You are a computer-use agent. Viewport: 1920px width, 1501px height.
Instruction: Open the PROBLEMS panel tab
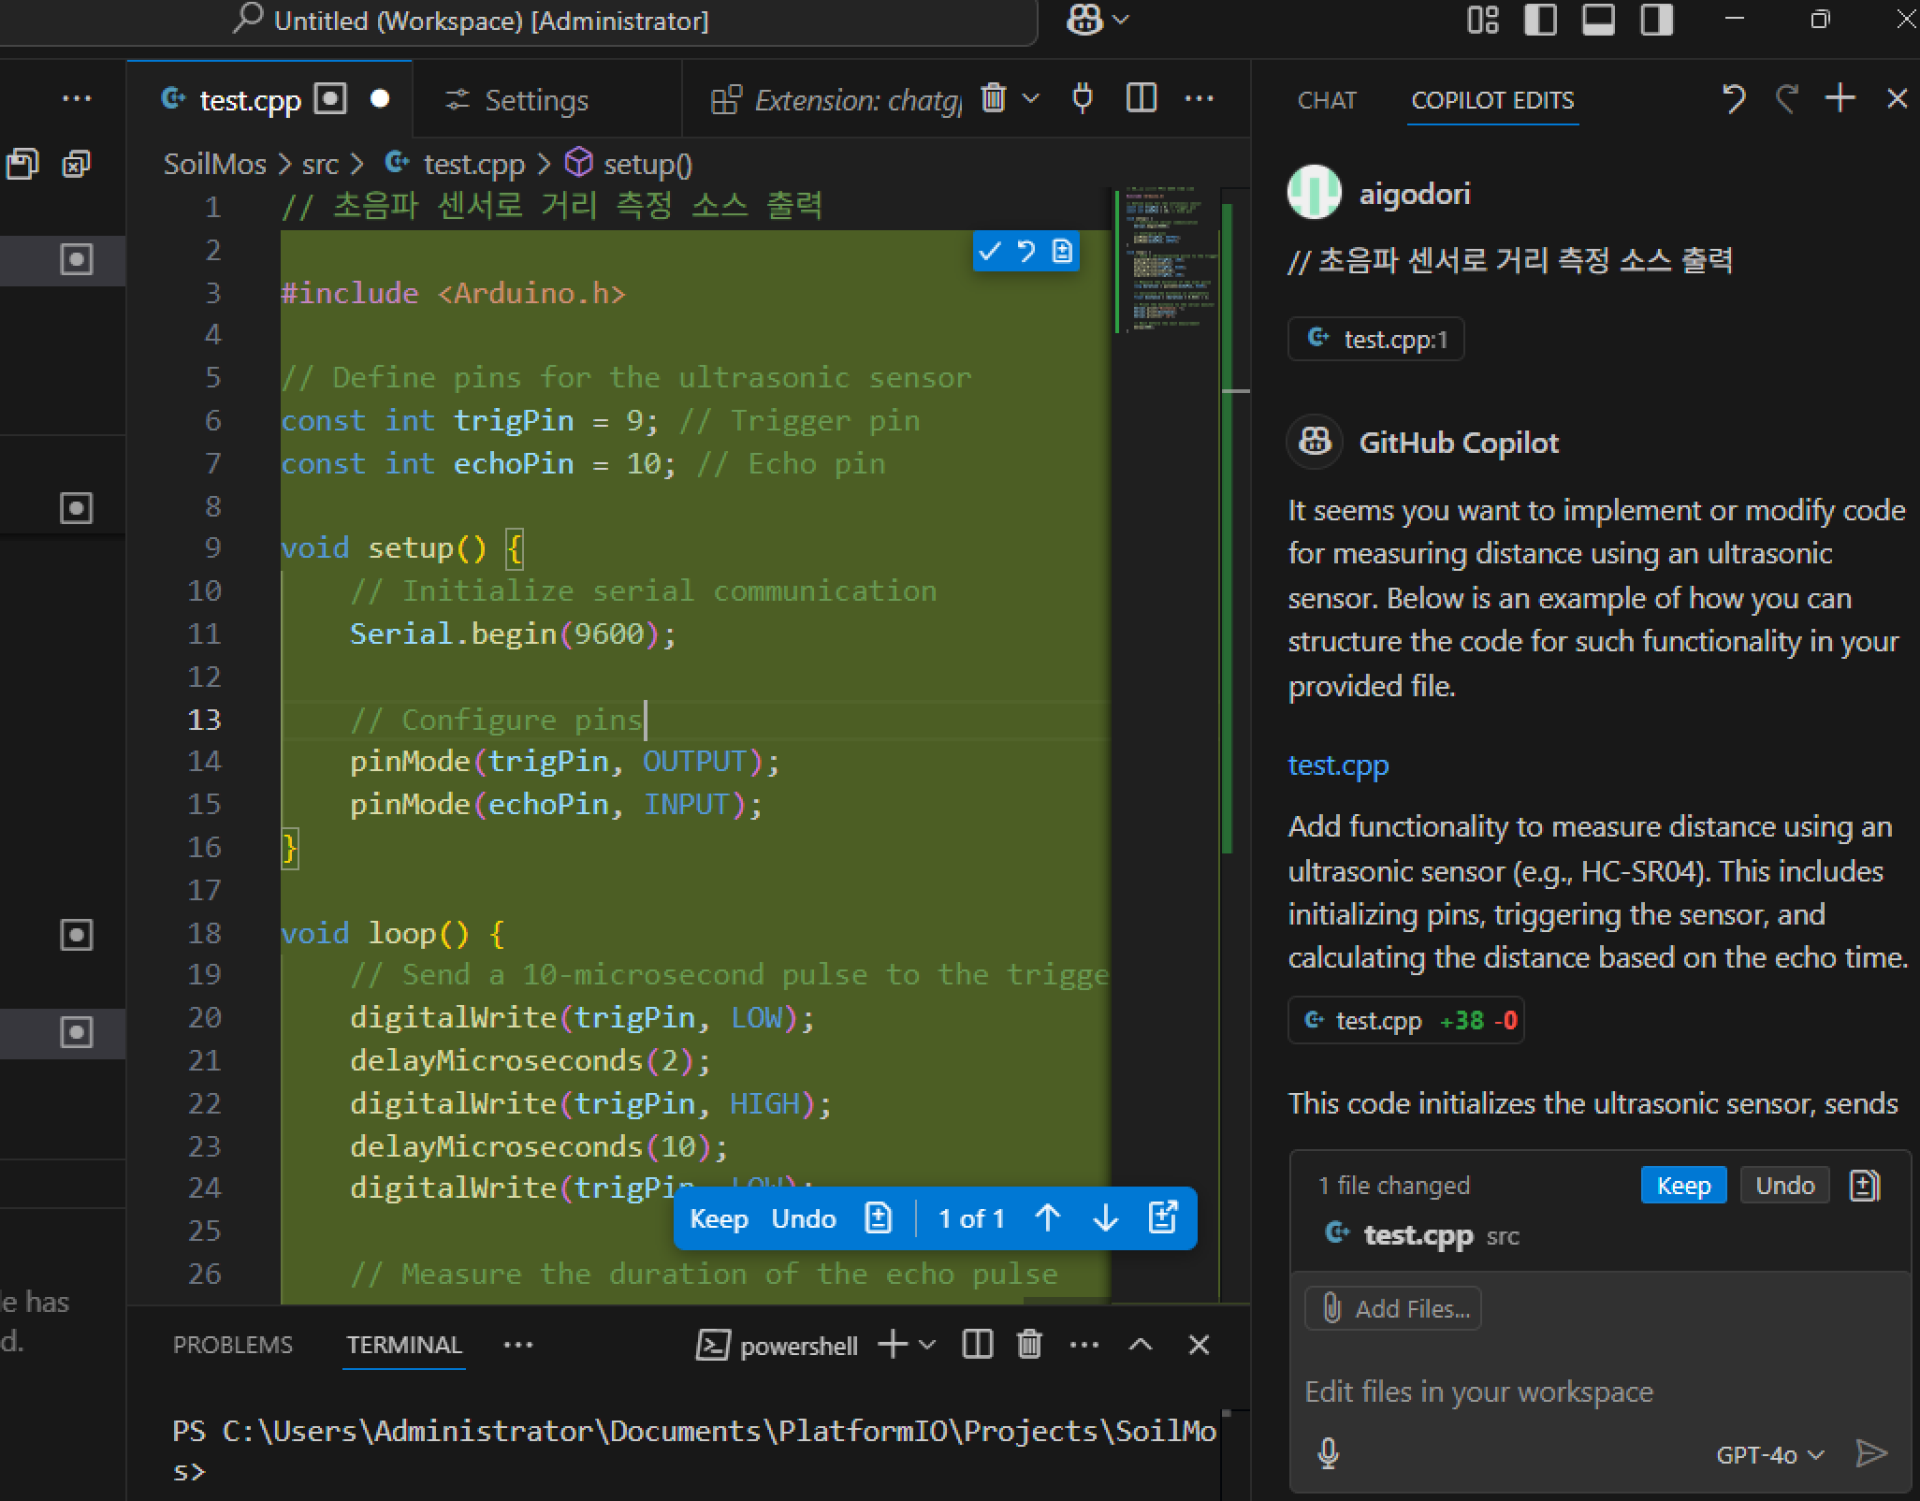(x=232, y=1344)
